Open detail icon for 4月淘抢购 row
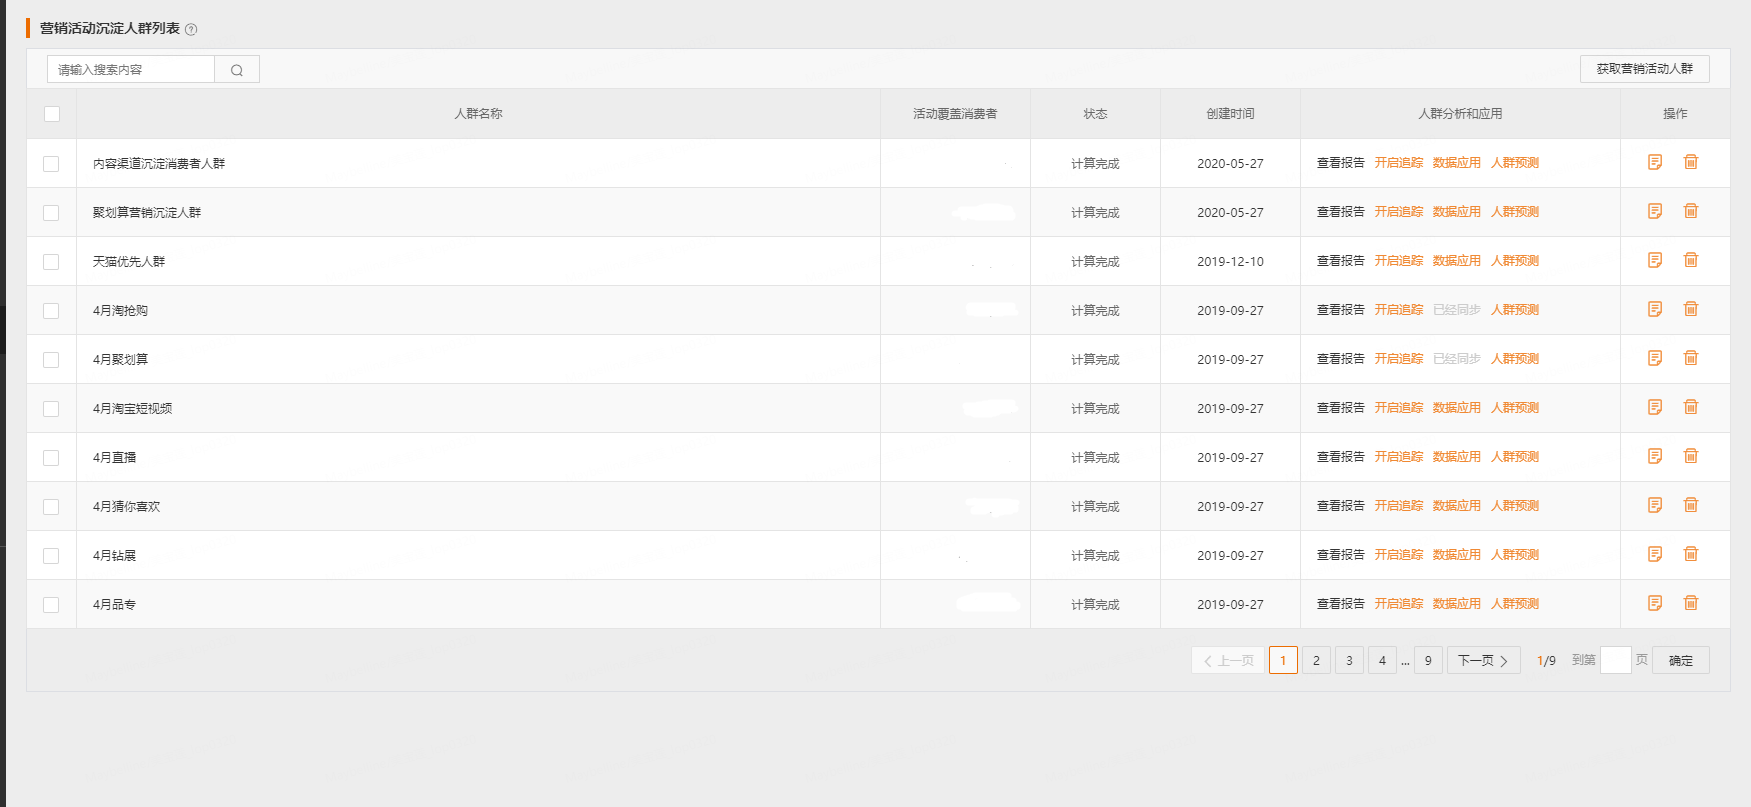The image size is (1751, 807). [1655, 309]
